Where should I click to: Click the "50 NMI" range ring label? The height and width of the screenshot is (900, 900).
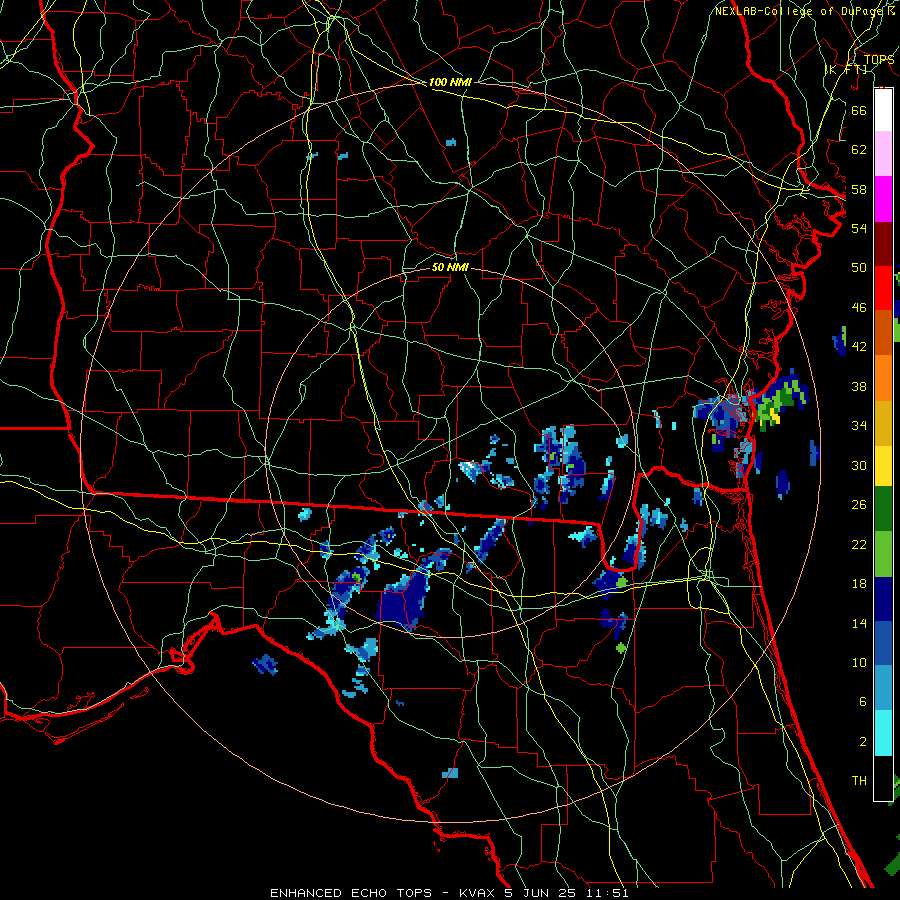click(x=450, y=267)
